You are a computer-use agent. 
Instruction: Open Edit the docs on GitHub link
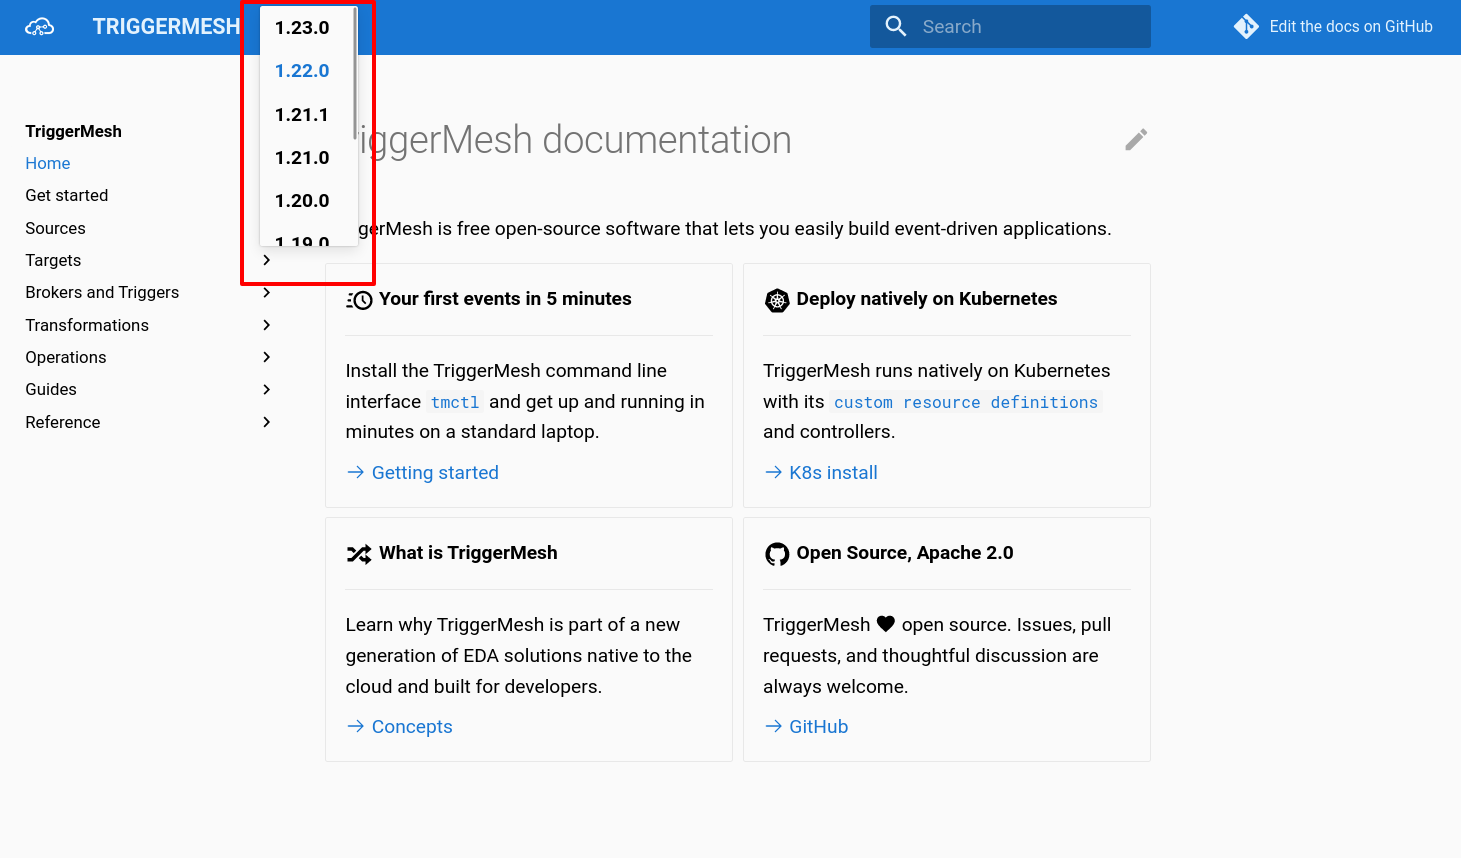(x=1334, y=27)
